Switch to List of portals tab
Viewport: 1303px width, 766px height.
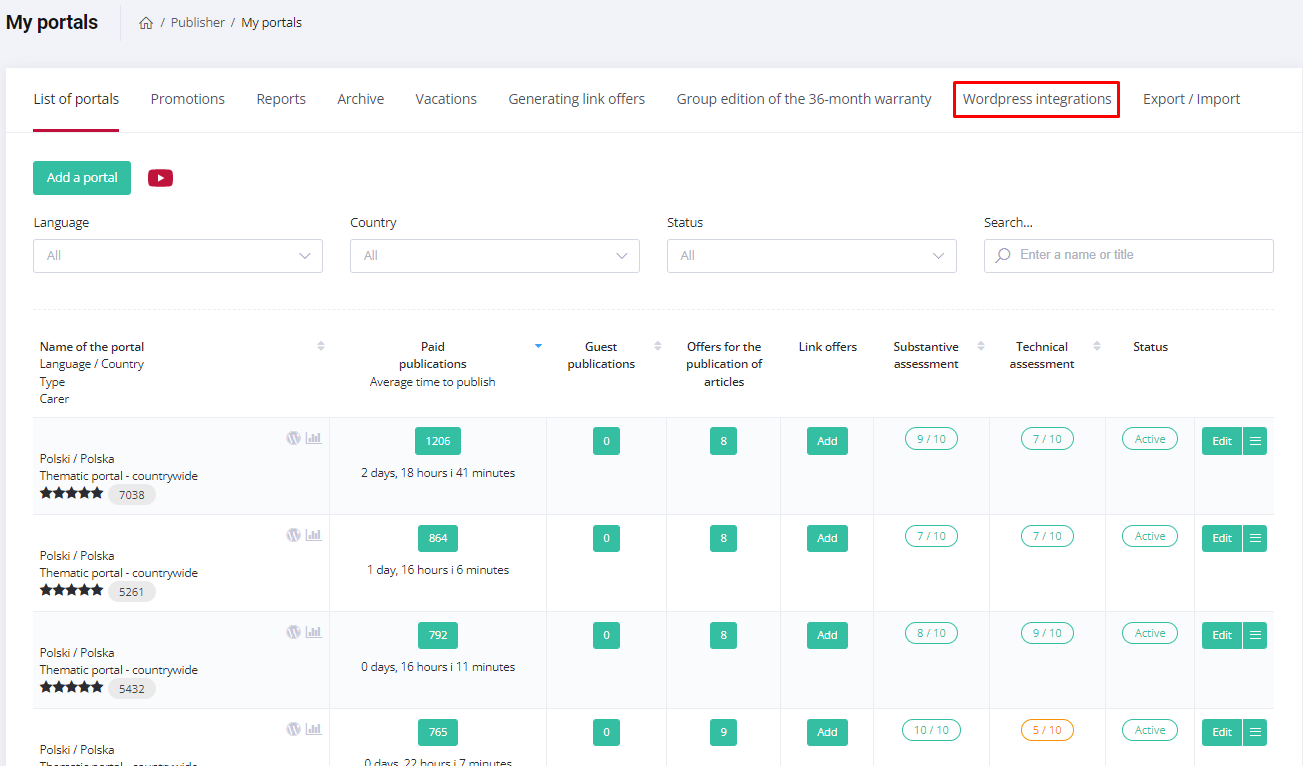click(76, 99)
